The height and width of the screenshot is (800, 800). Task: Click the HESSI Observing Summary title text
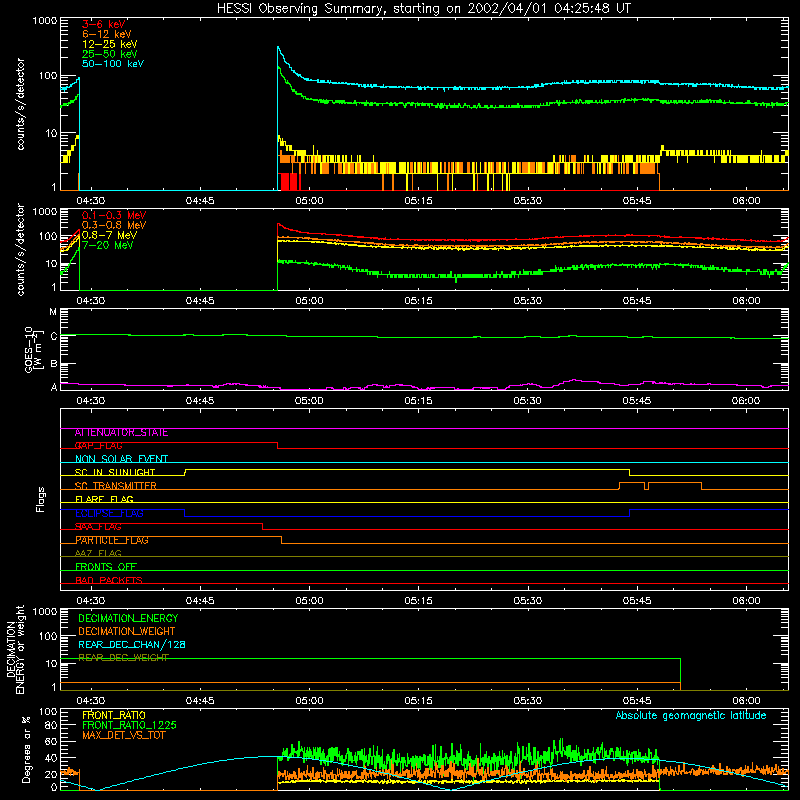pyautogui.click(x=424, y=9)
